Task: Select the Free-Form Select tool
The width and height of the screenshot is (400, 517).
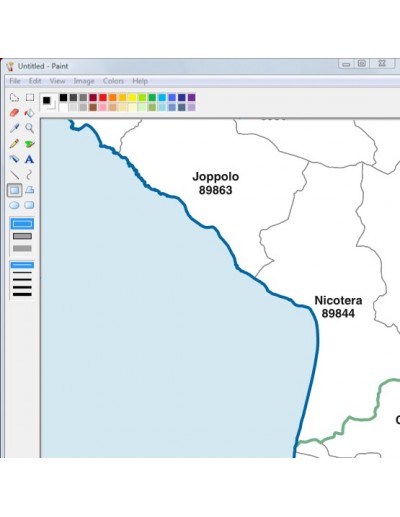Action: click(x=14, y=97)
